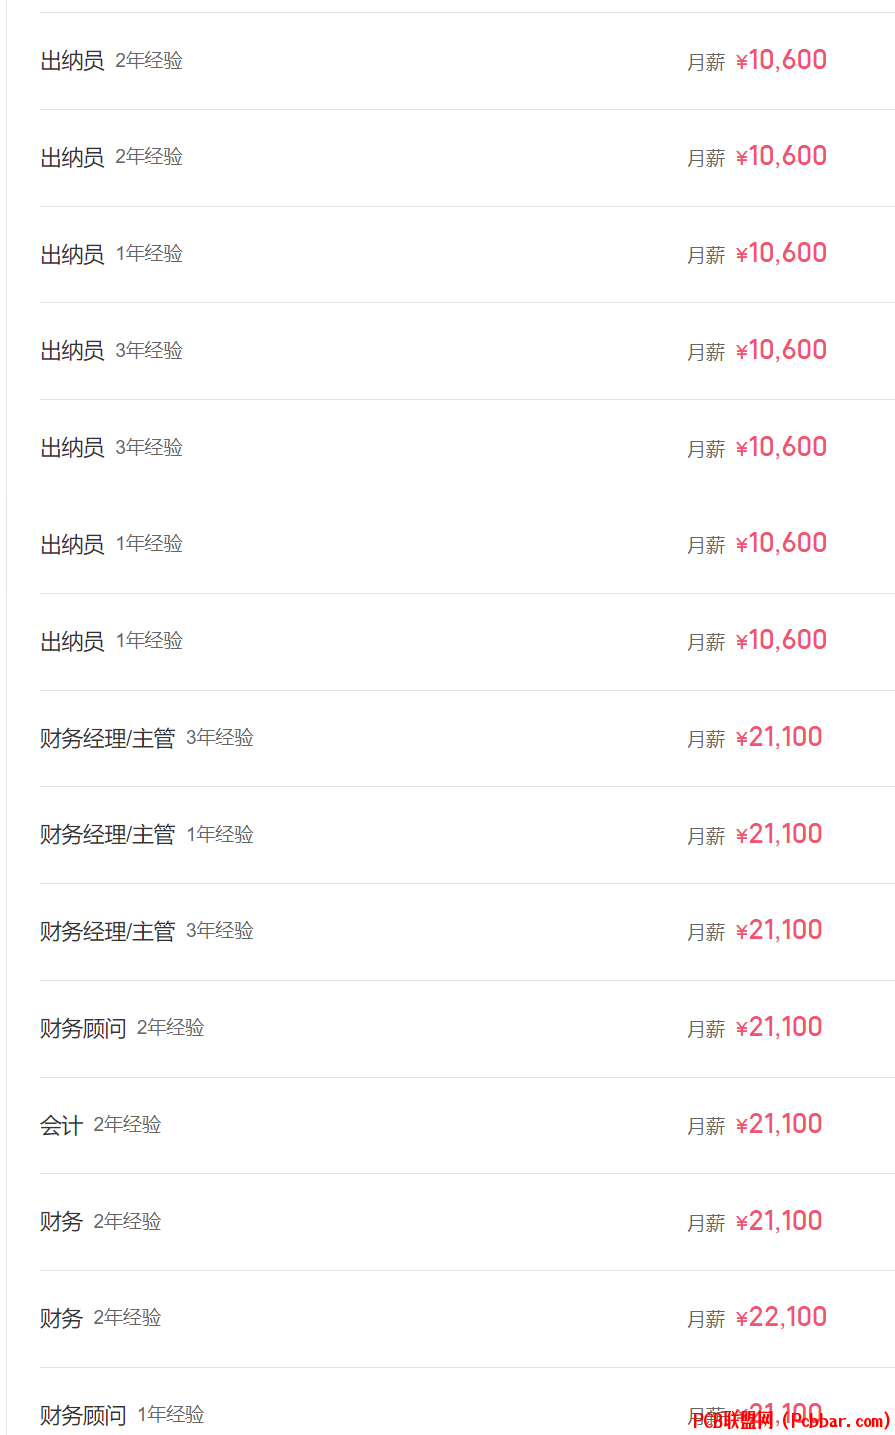The image size is (895, 1435).
Task: Open the second 财务经理/主管 3年经验 listing
Action: [467, 932]
